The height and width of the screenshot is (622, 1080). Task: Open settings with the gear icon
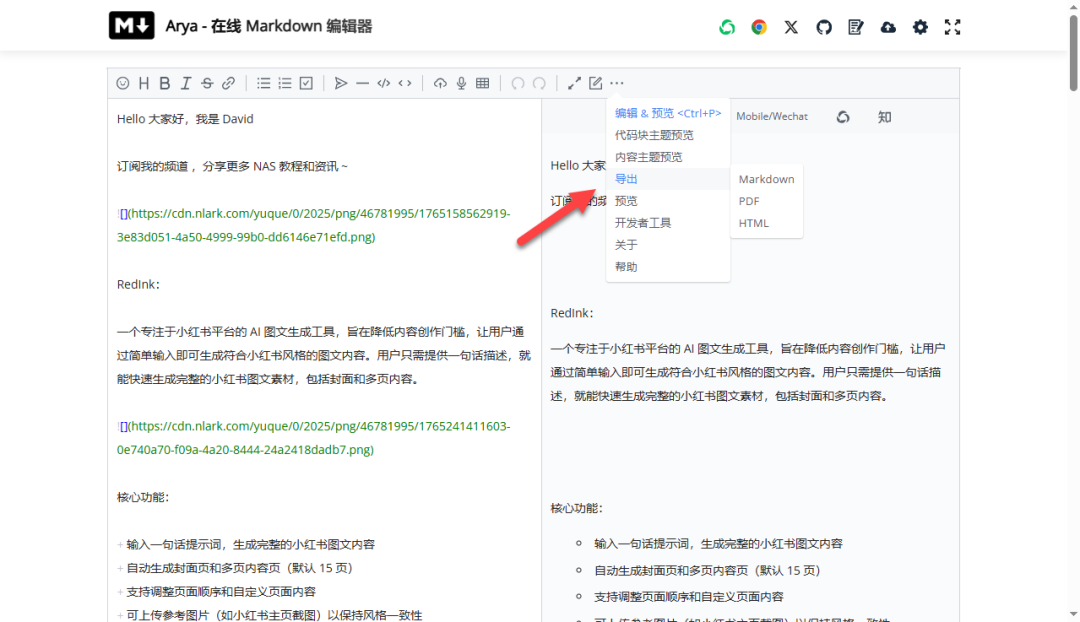[920, 27]
